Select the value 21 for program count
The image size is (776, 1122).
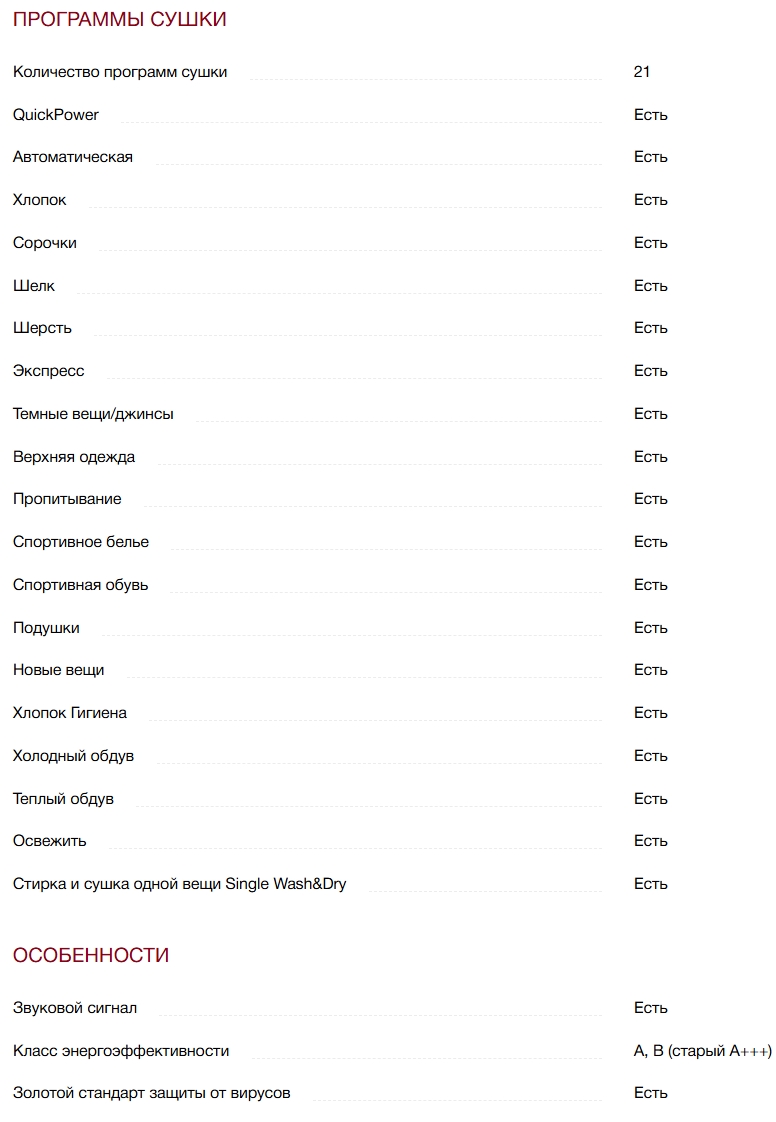pyautogui.click(x=642, y=72)
